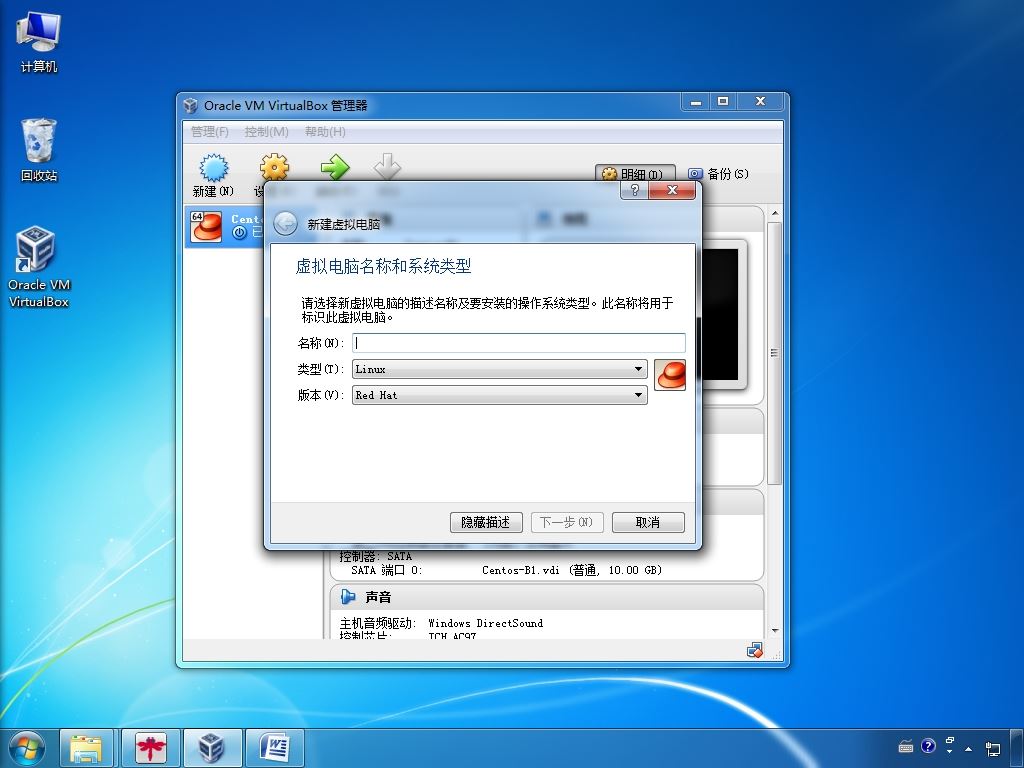The height and width of the screenshot is (768, 1024).
Task: Click the name (名称) input field
Action: (519, 343)
